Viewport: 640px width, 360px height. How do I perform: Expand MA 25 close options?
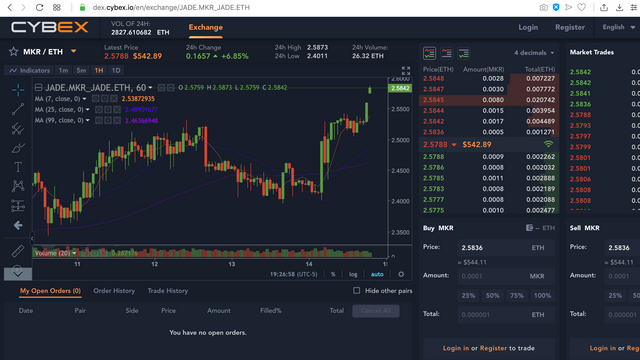[x=87, y=109]
